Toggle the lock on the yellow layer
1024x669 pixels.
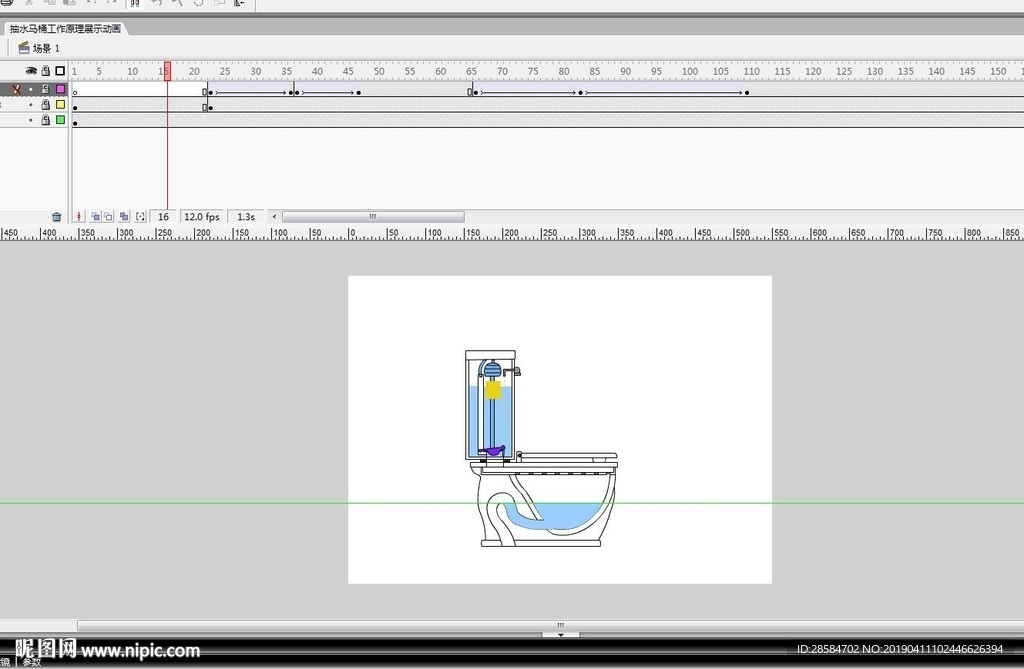[46, 105]
